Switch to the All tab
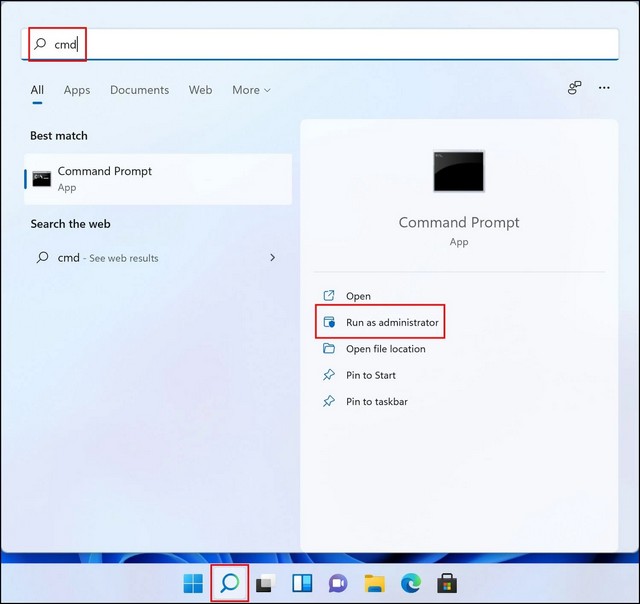The width and height of the screenshot is (640, 604). click(37, 90)
